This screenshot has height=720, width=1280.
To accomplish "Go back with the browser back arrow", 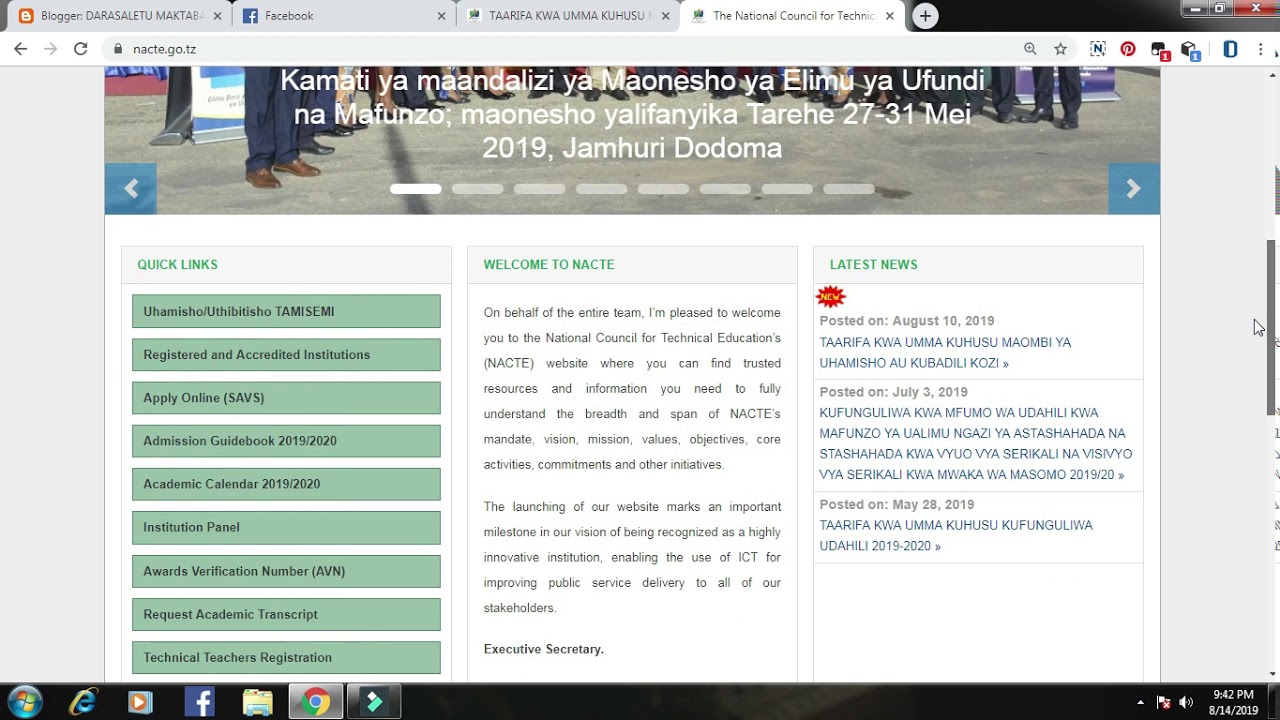I will (20, 48).
